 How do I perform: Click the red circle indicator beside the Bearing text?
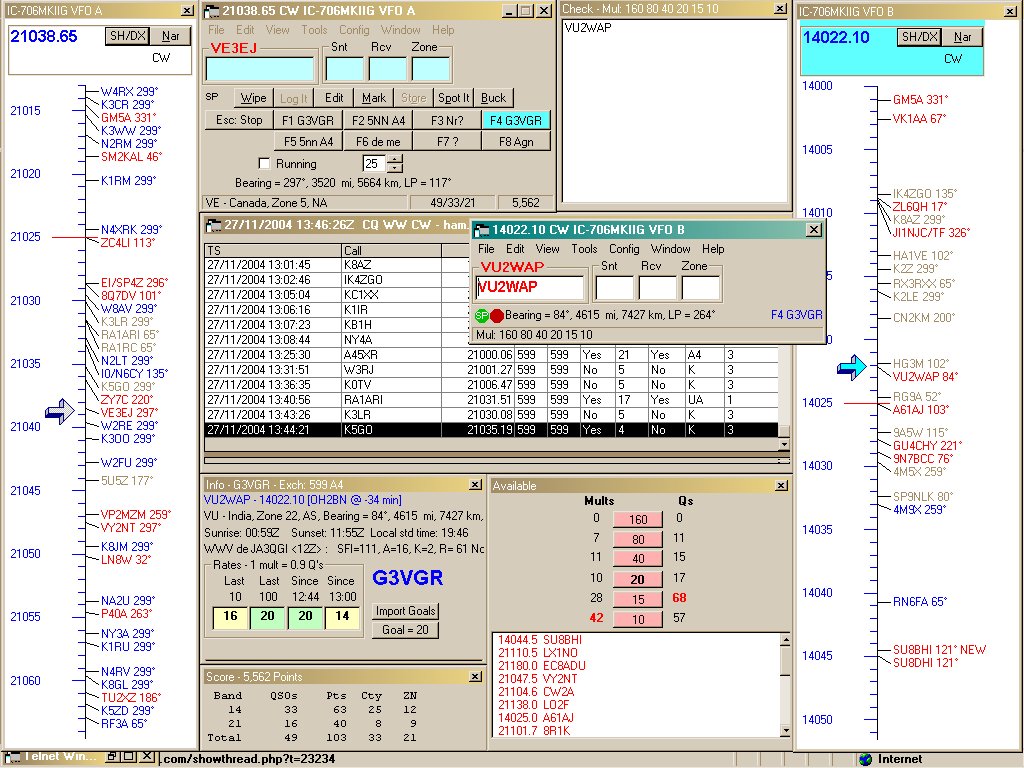497,315
